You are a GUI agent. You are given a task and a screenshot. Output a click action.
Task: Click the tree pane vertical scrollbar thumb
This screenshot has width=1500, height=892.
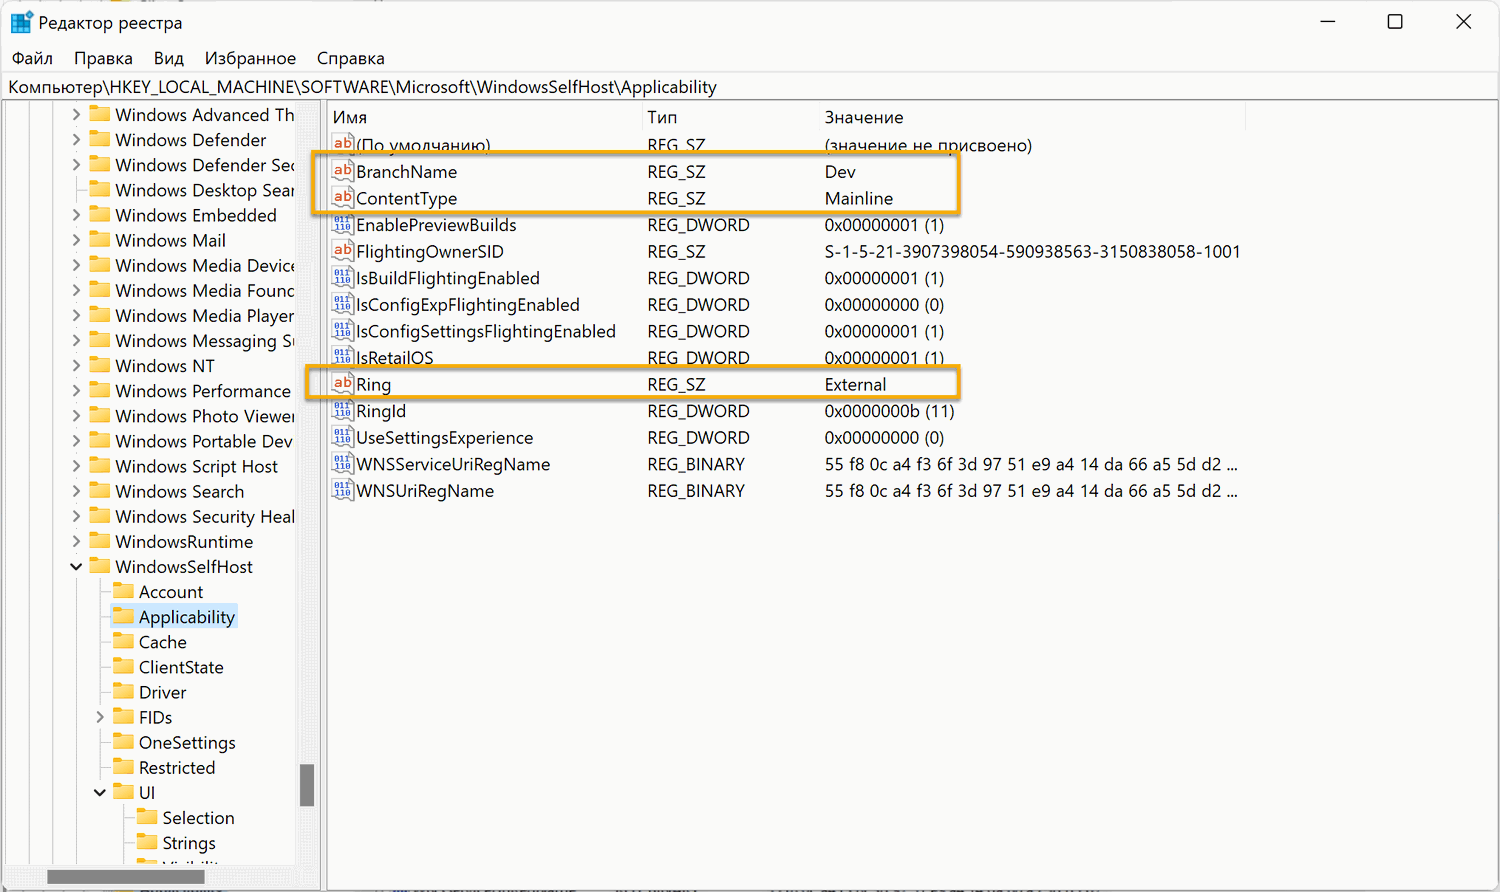(307, 785)
